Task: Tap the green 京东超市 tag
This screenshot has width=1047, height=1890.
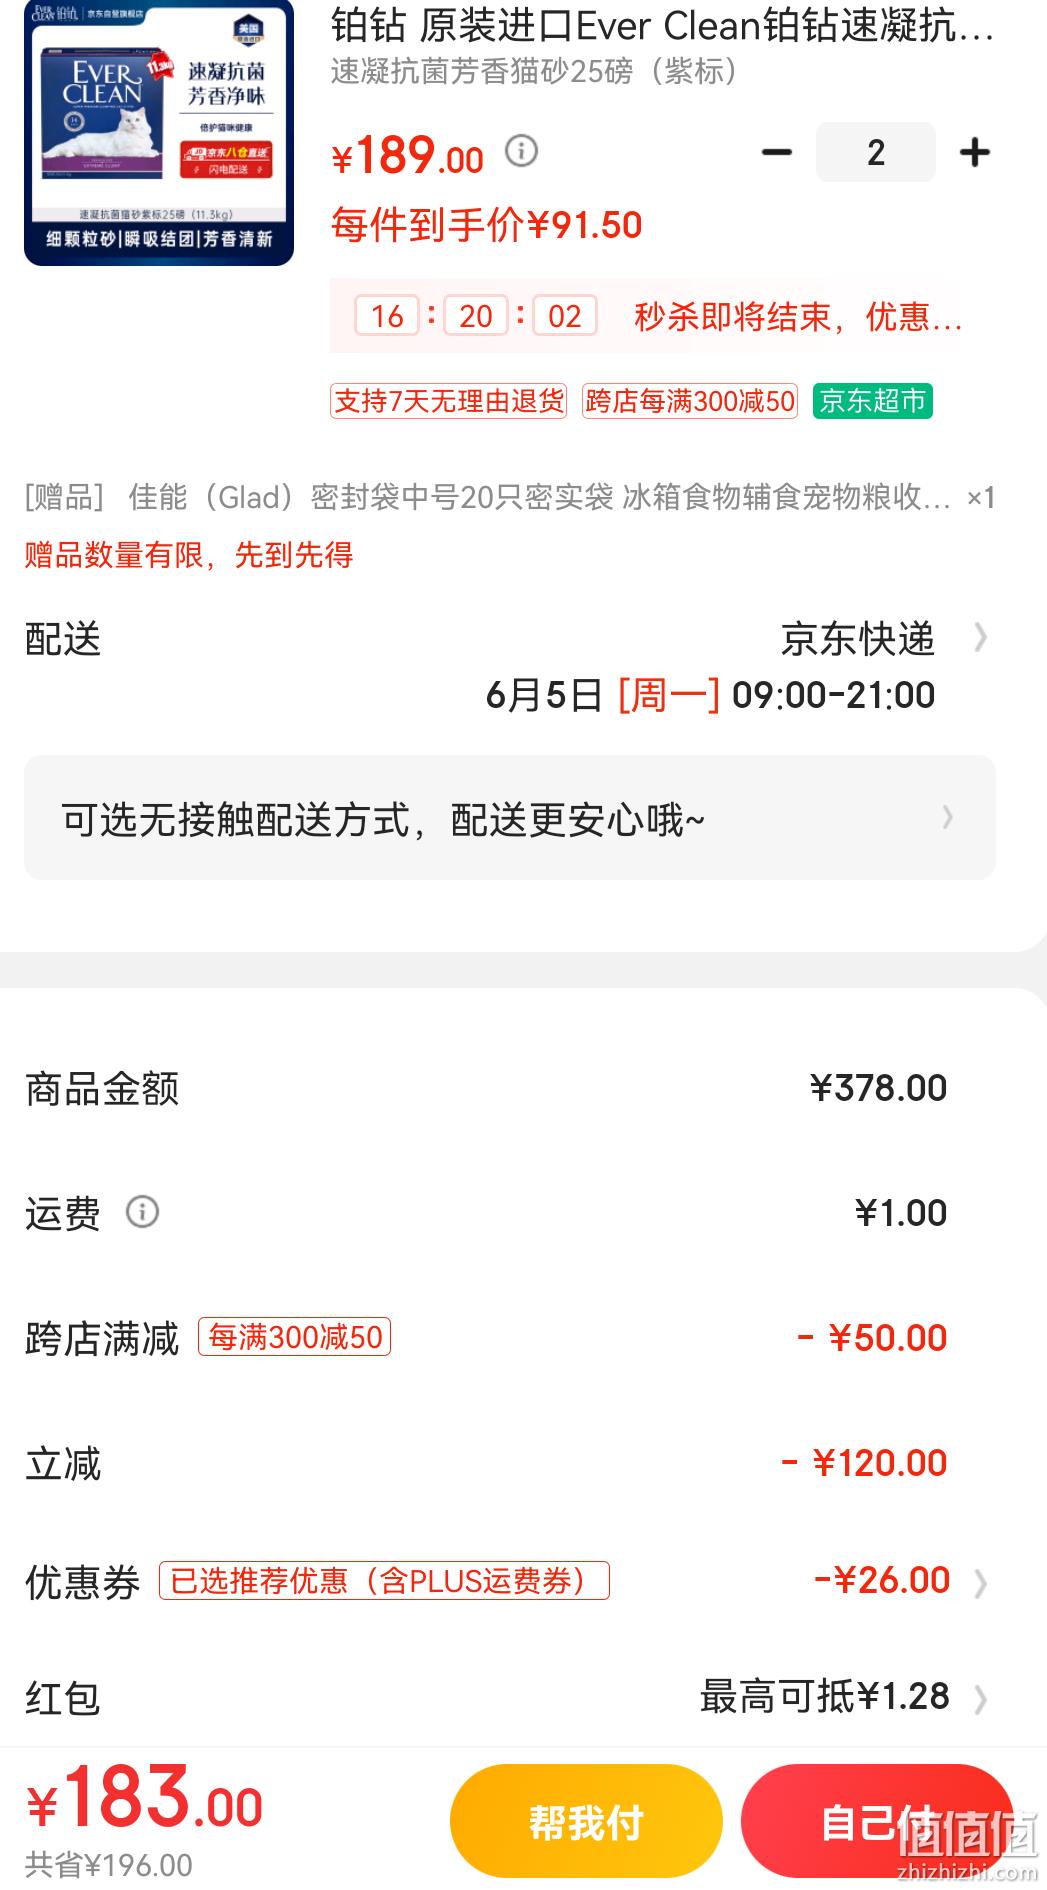Action: click(873, 401)
